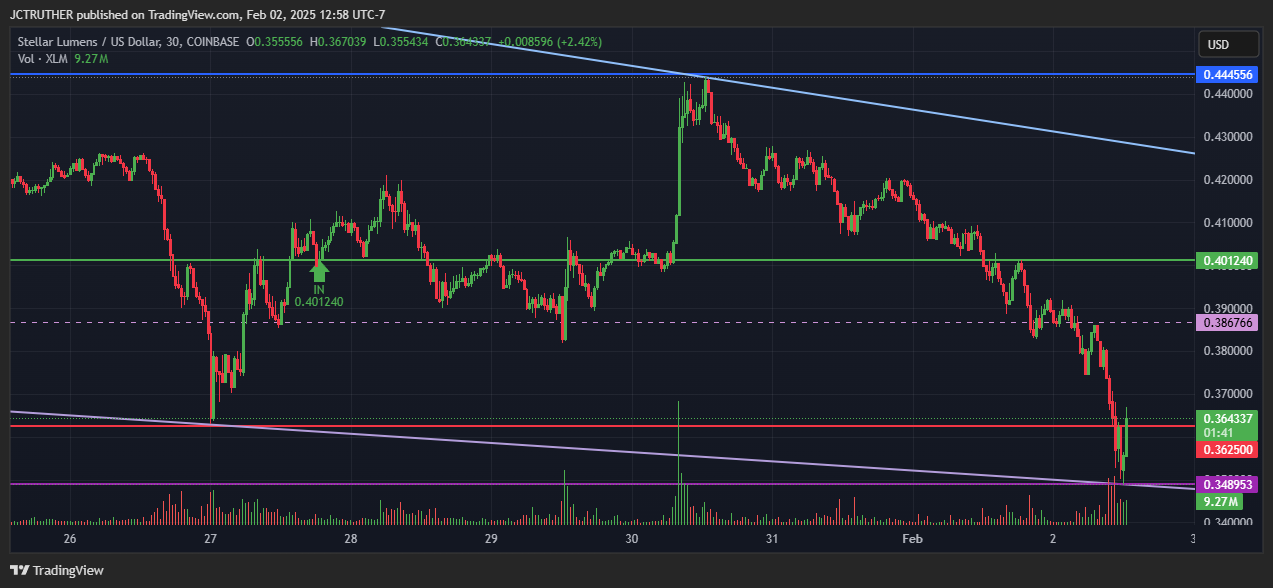The height and width of the screenshot is (588, 1273).
Task: Click the green 9.27M volume axis label
Action: [x=1219, y=501]
